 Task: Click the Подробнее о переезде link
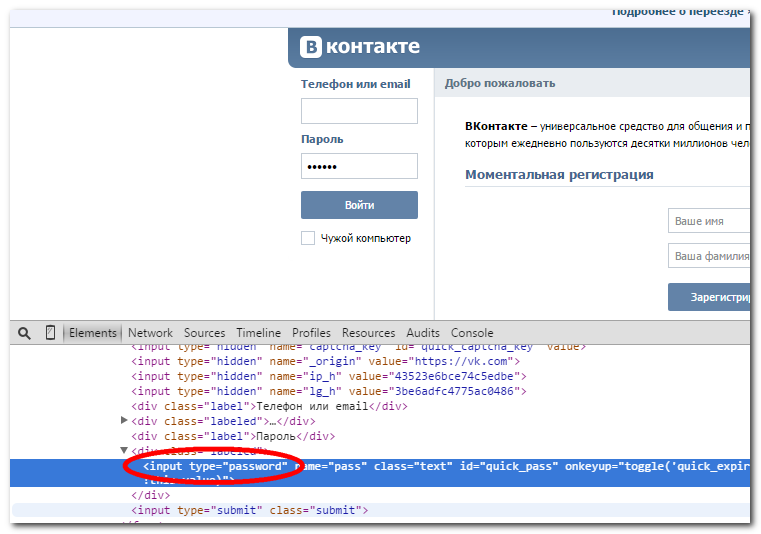[x=680, y=12]
